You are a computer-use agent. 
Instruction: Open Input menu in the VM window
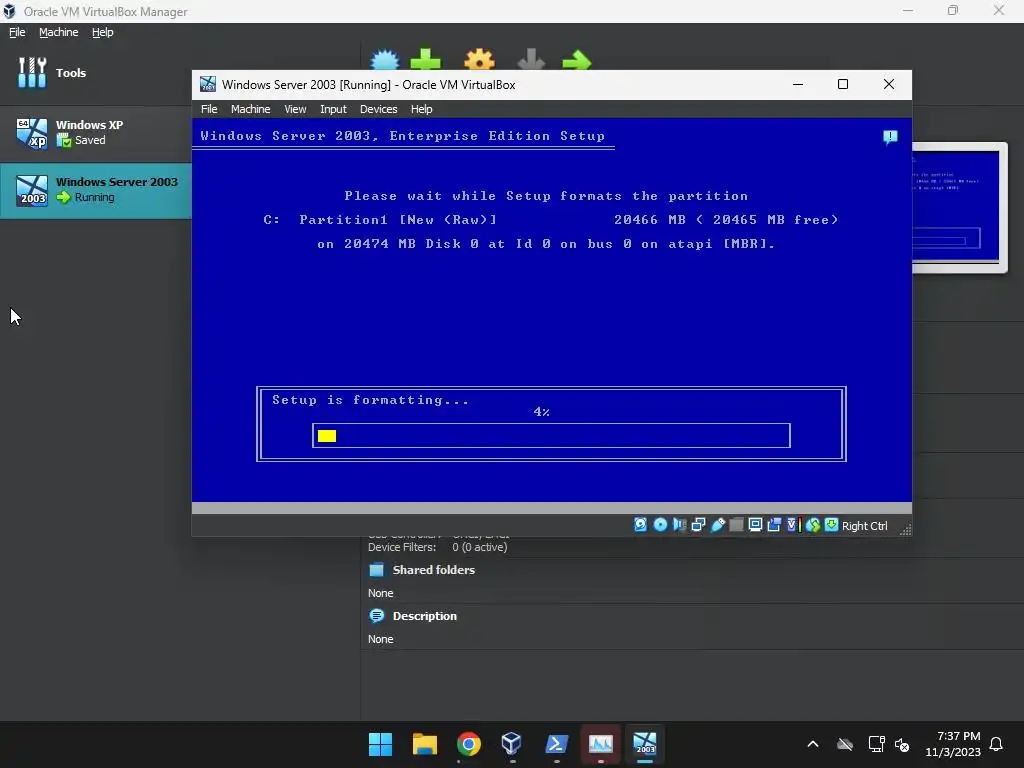(x=333, y=109)
